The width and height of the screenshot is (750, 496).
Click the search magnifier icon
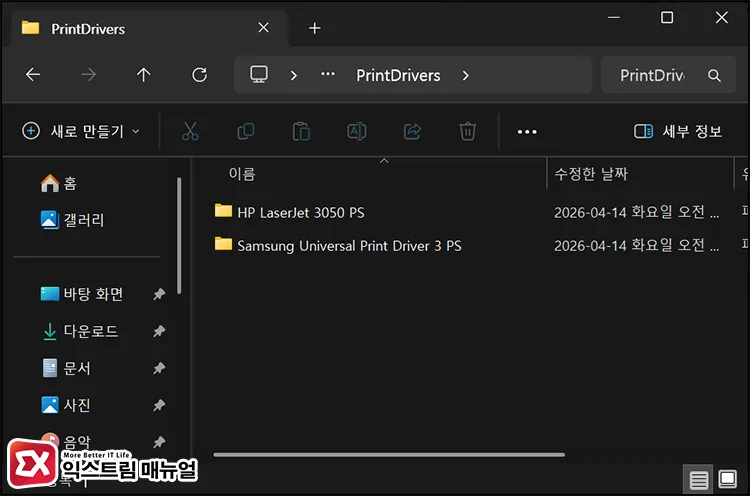click(714, 75)
